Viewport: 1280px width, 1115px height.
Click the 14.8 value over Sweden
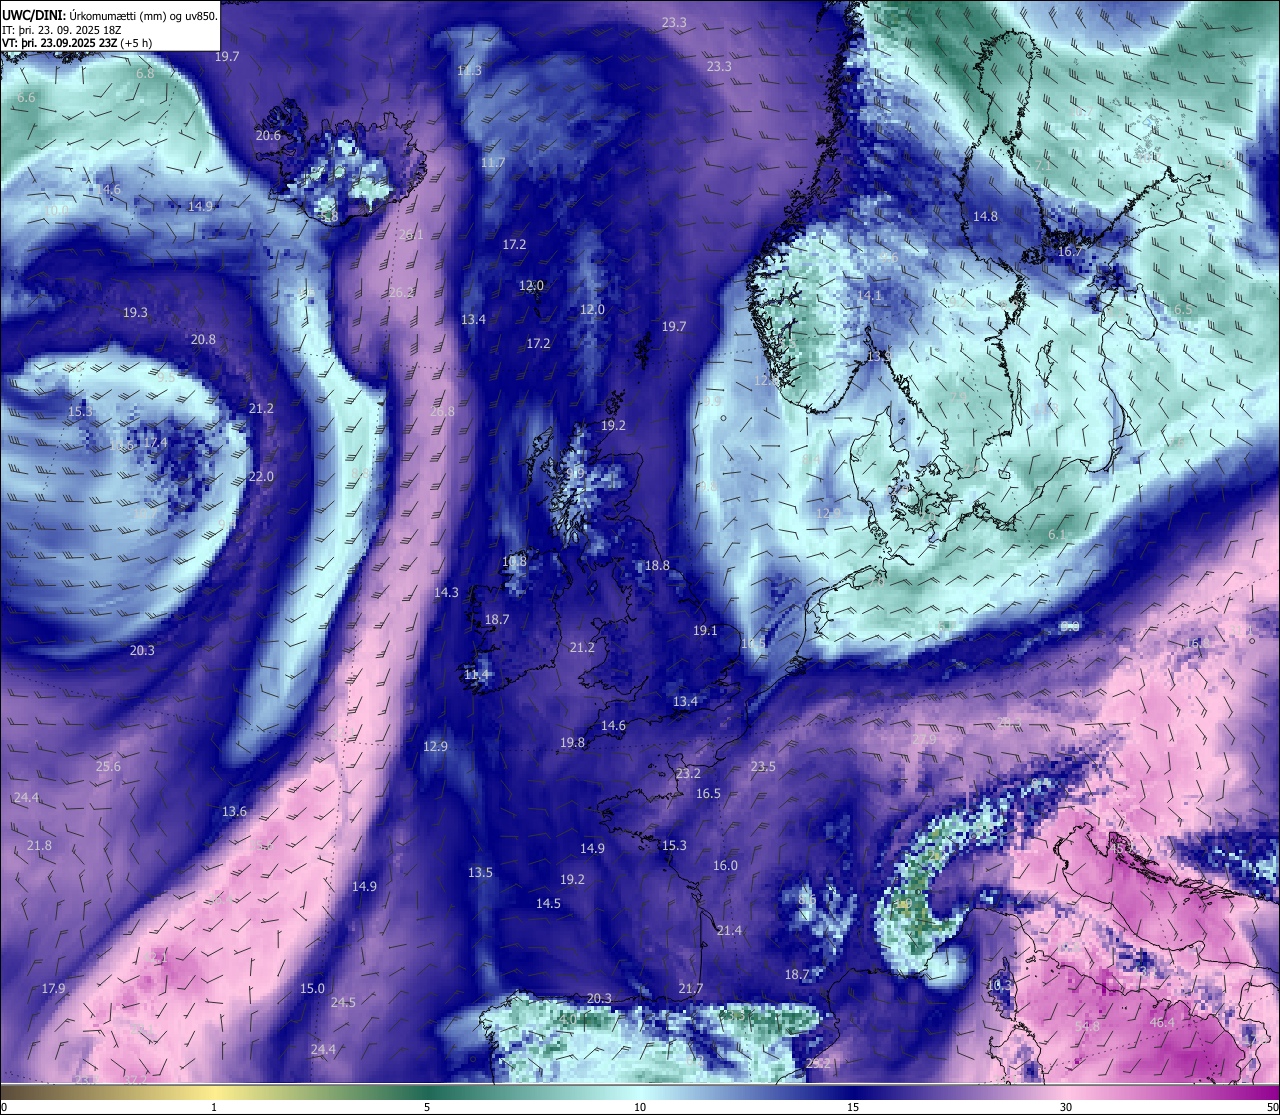pyautogui.click(x=985, y=217)
